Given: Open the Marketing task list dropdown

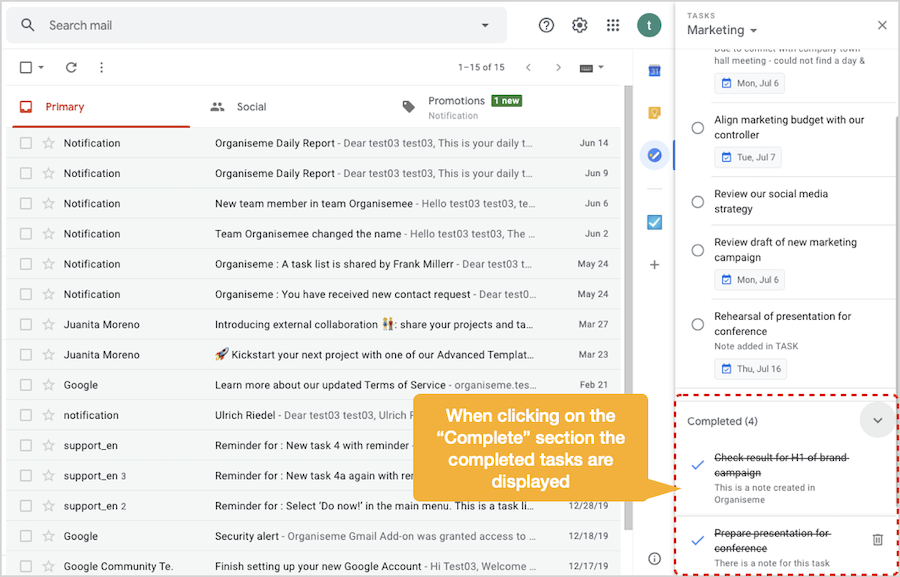Looking at the screenshot, I should point(722,30).
